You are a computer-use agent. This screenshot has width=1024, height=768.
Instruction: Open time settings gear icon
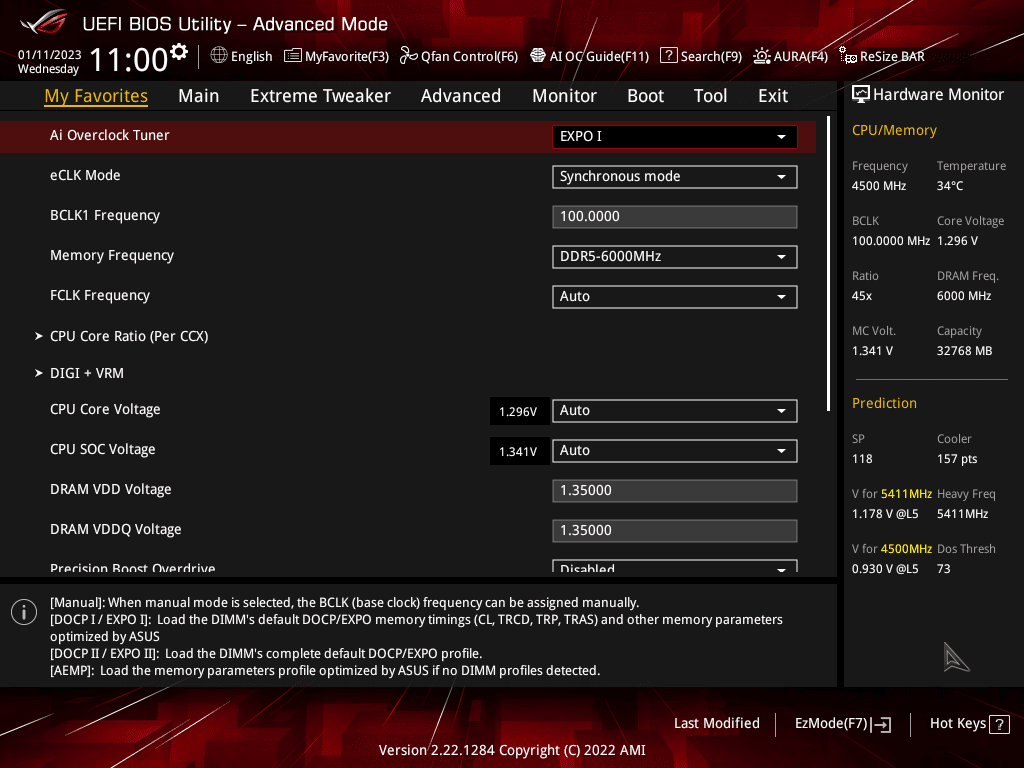pos(179,52)
